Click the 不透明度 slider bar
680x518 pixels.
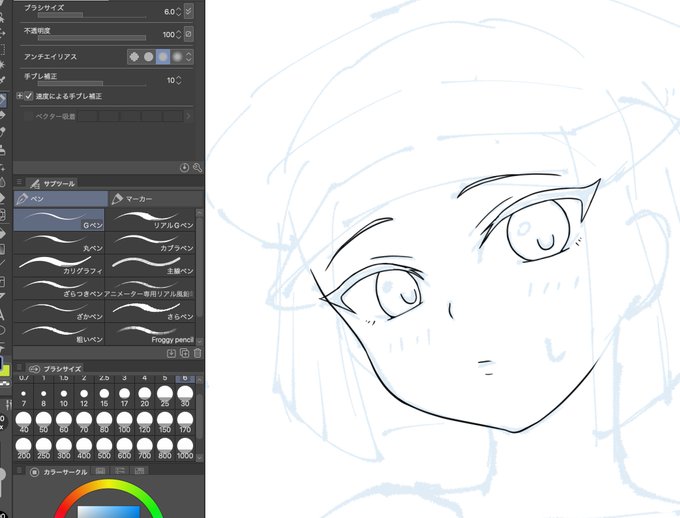[92, 38]
